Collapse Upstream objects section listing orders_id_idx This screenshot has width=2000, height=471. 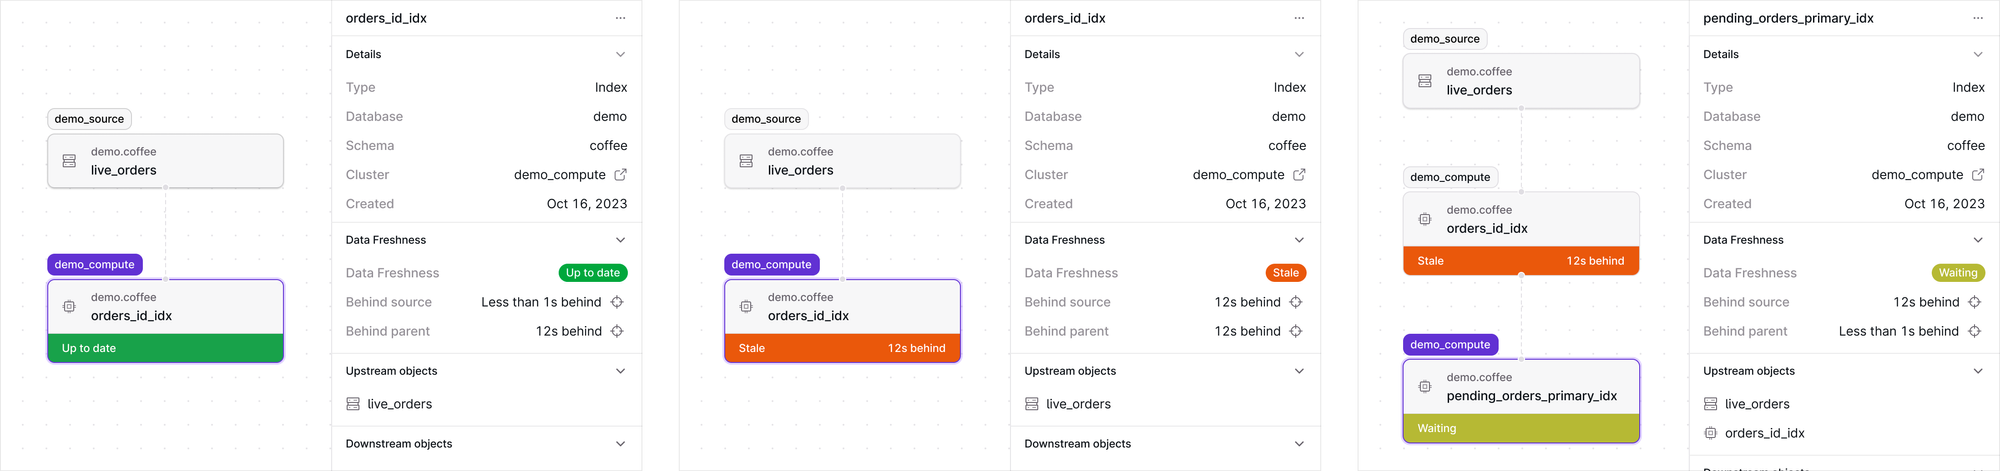pyautogui.click(x=1977, y=371)
